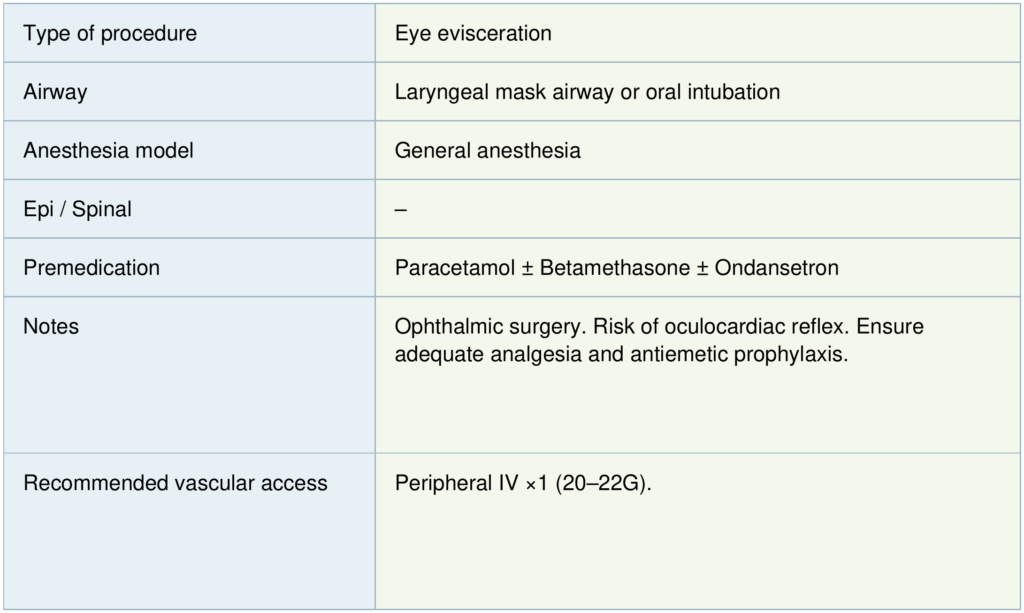
Task: Click the 'Epi / Spinal' label
Action: 77,210
